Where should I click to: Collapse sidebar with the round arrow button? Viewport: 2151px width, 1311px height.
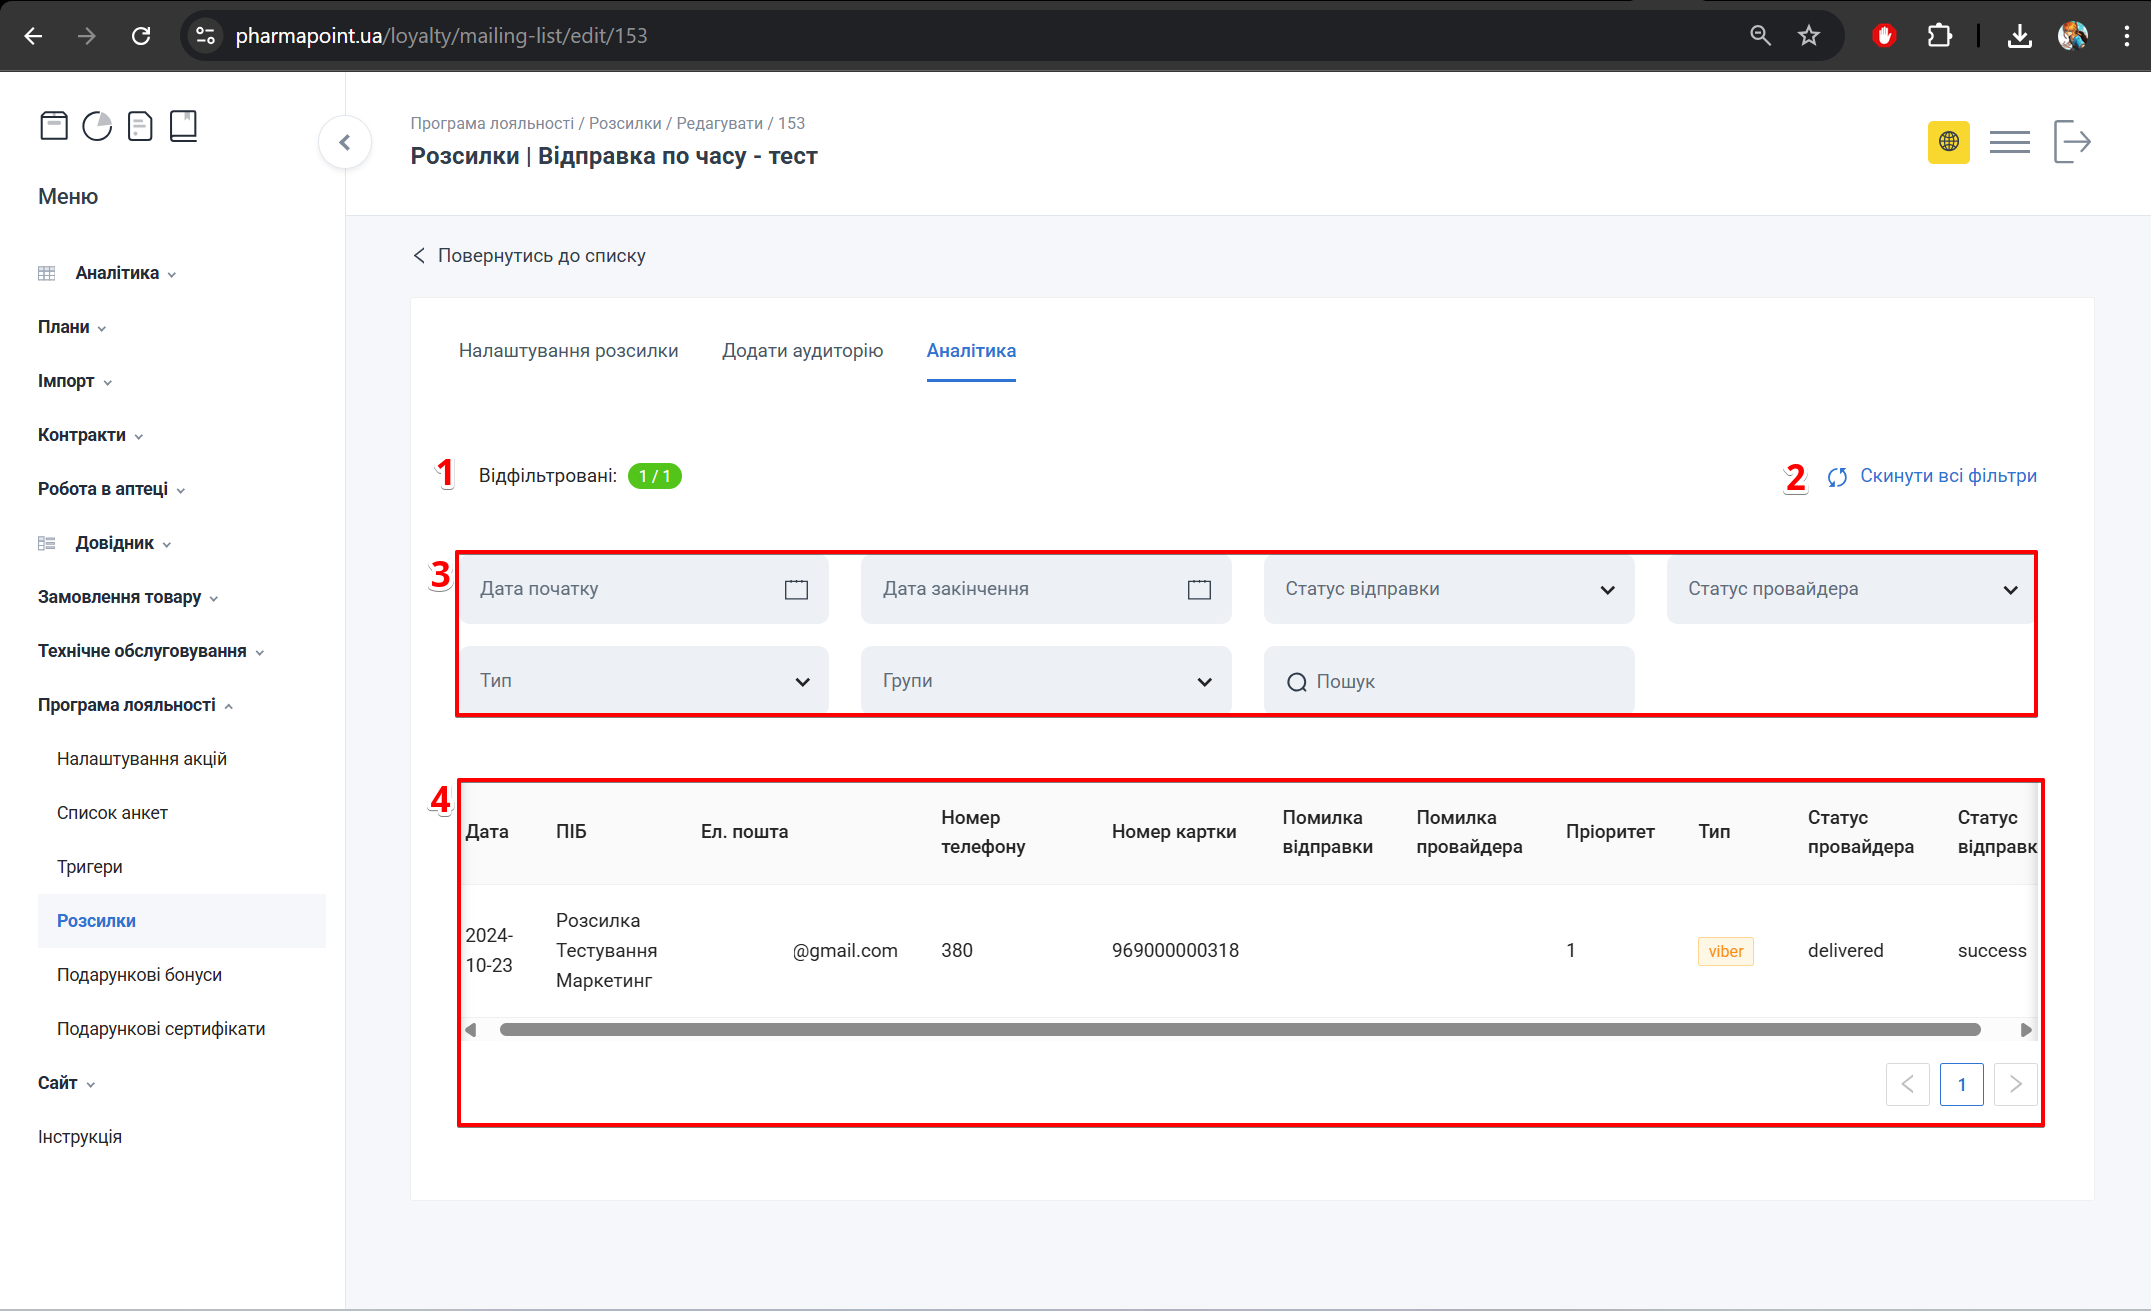click(345, 142)
